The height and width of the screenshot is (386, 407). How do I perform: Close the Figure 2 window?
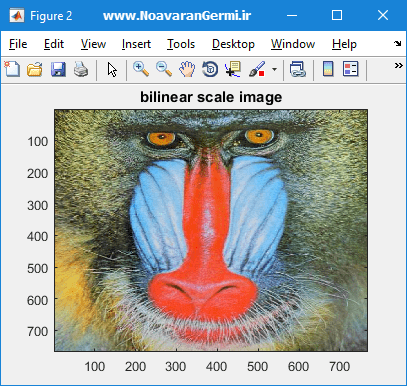coord(383,15)
